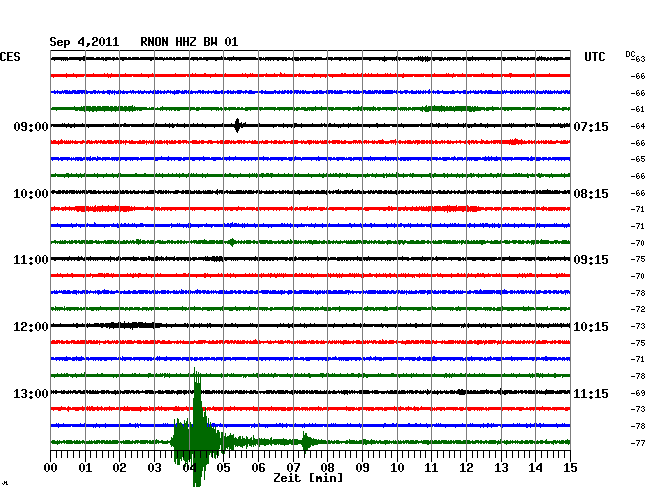Screen dimensions: 650x494
Task: Click minute tick label "10"
Action: coord(397,468)
